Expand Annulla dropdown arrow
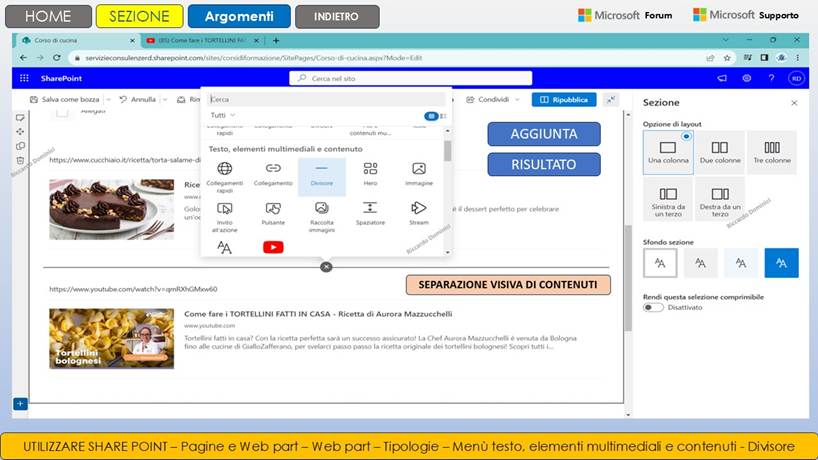This screenshot has height=460, width=818. coord(164,100)
